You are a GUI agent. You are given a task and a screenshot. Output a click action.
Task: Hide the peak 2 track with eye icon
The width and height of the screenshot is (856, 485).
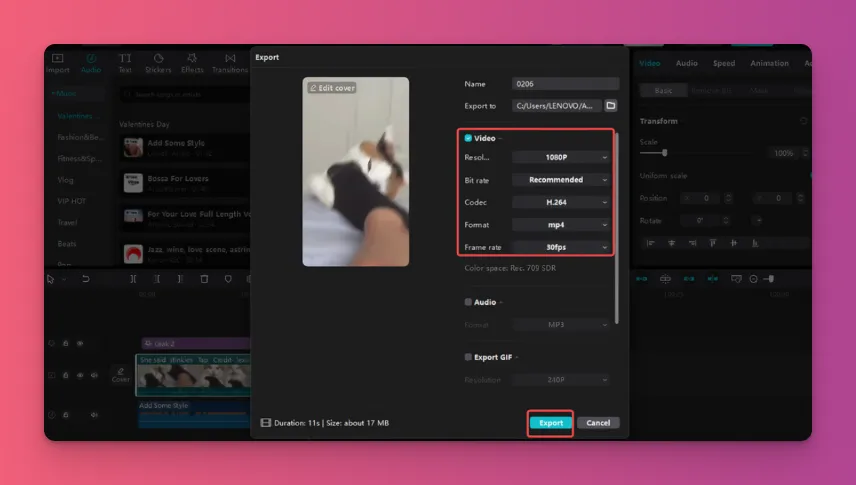pos(80,344)
